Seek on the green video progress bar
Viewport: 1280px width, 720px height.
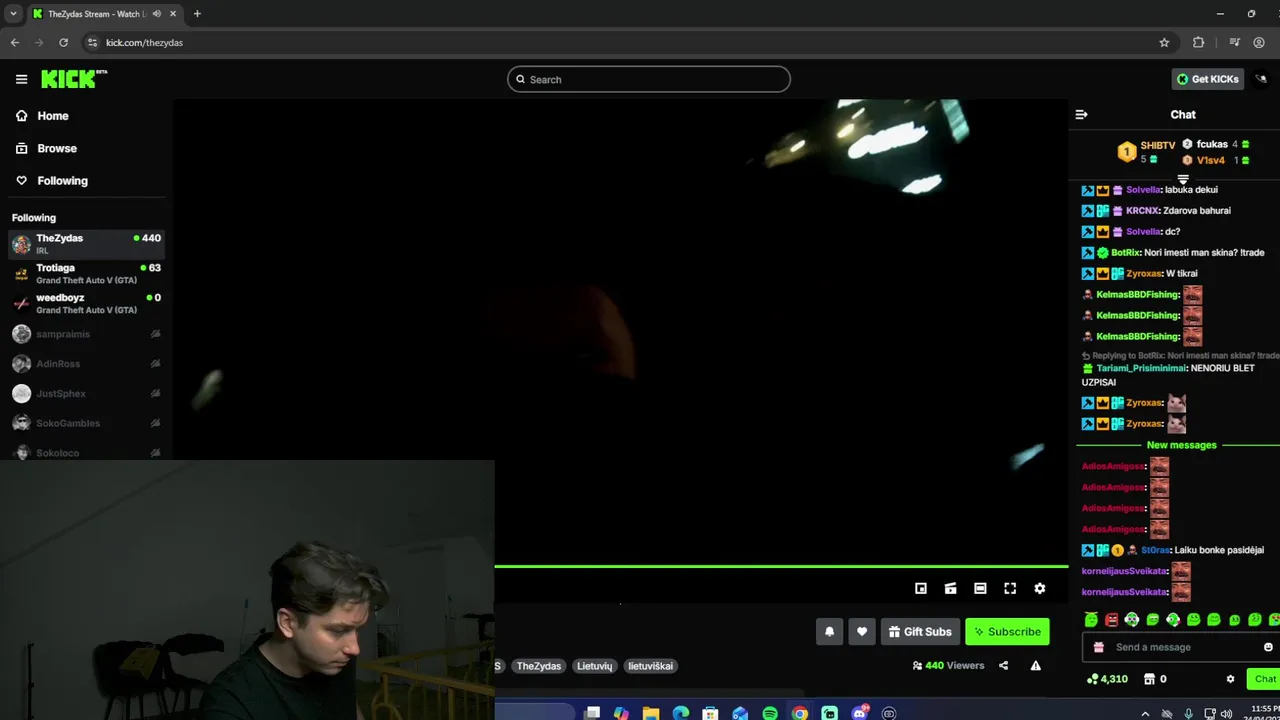[x=781, y=567]
